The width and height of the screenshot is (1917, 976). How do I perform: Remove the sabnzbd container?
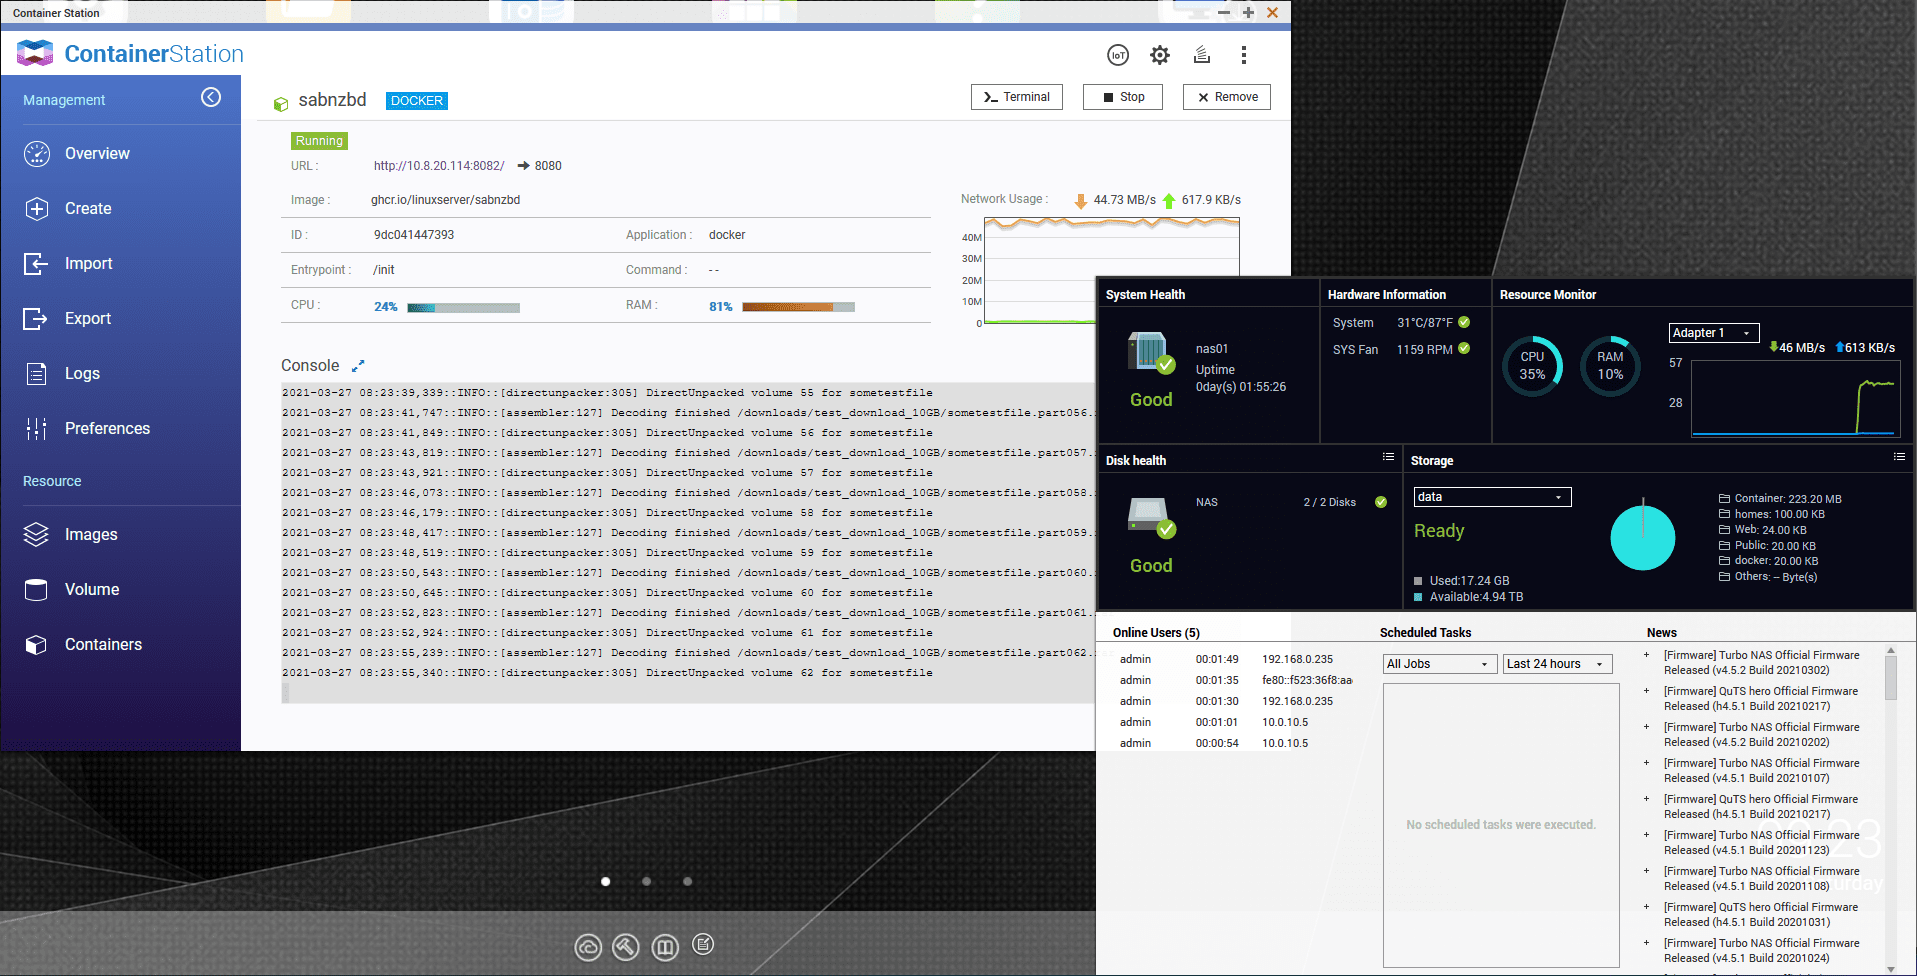tap(1227, 97)
